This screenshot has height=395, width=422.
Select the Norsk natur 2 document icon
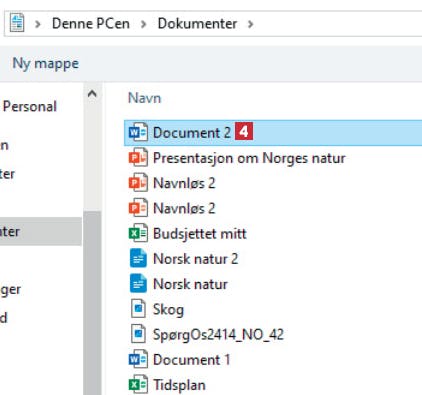tap(138, 259)
